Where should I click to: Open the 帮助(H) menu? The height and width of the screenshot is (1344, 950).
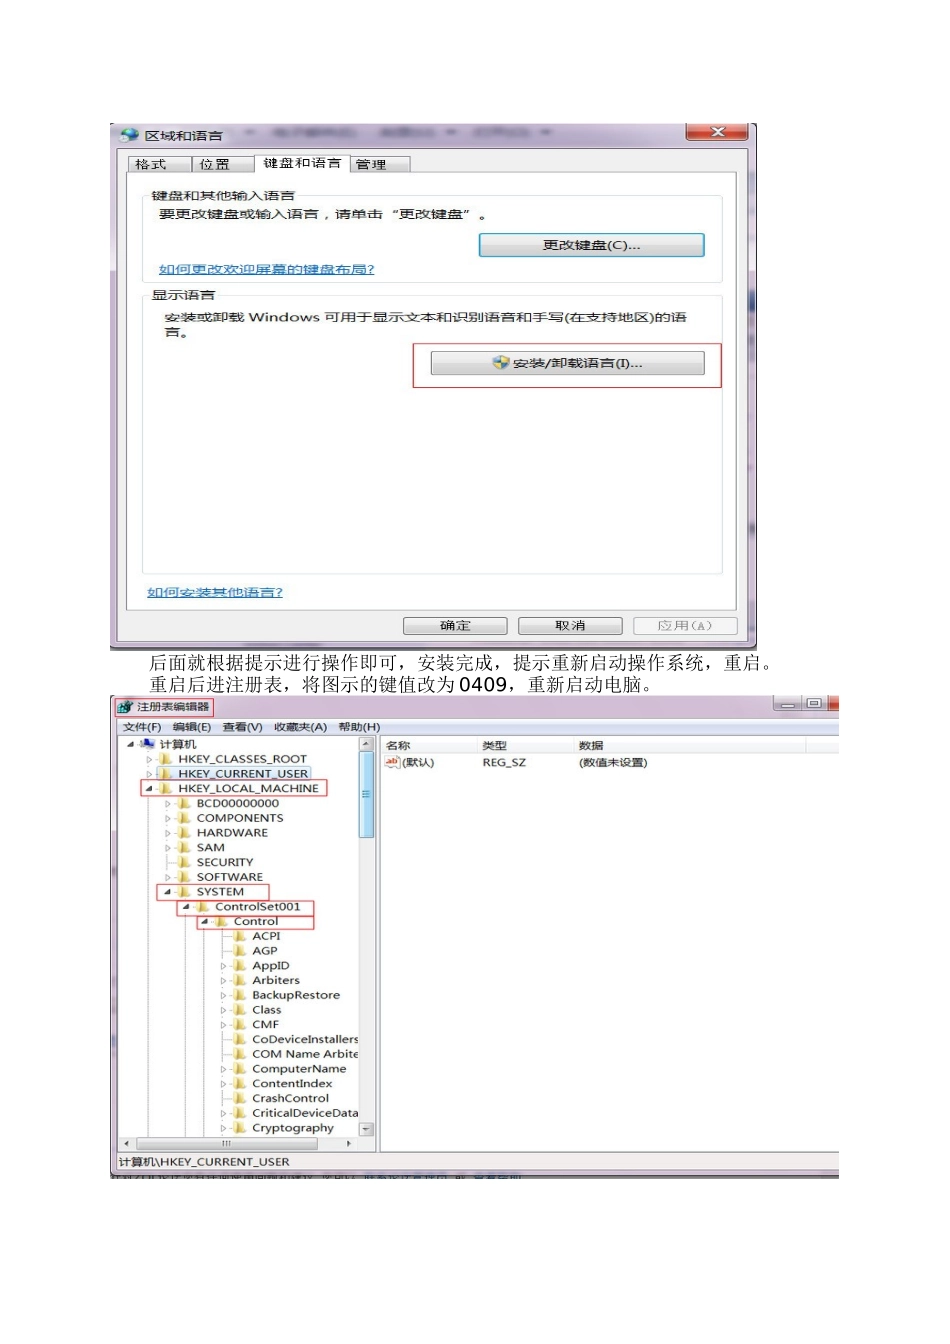tap(359, 727)
